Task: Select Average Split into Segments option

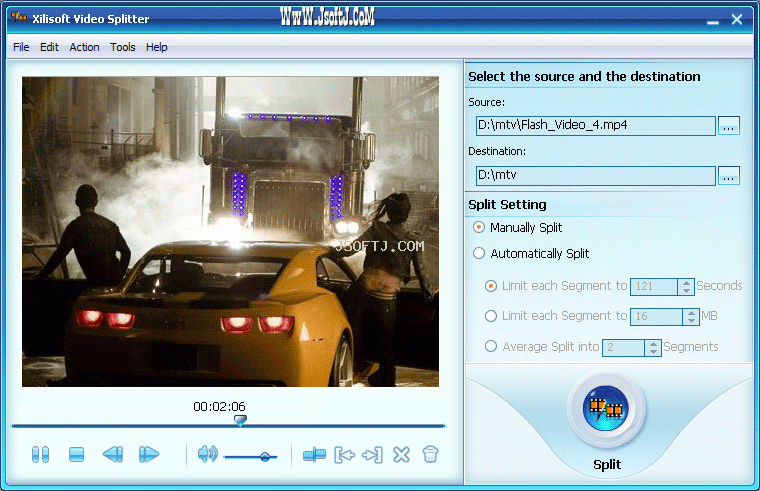Action: click(491, 347)
